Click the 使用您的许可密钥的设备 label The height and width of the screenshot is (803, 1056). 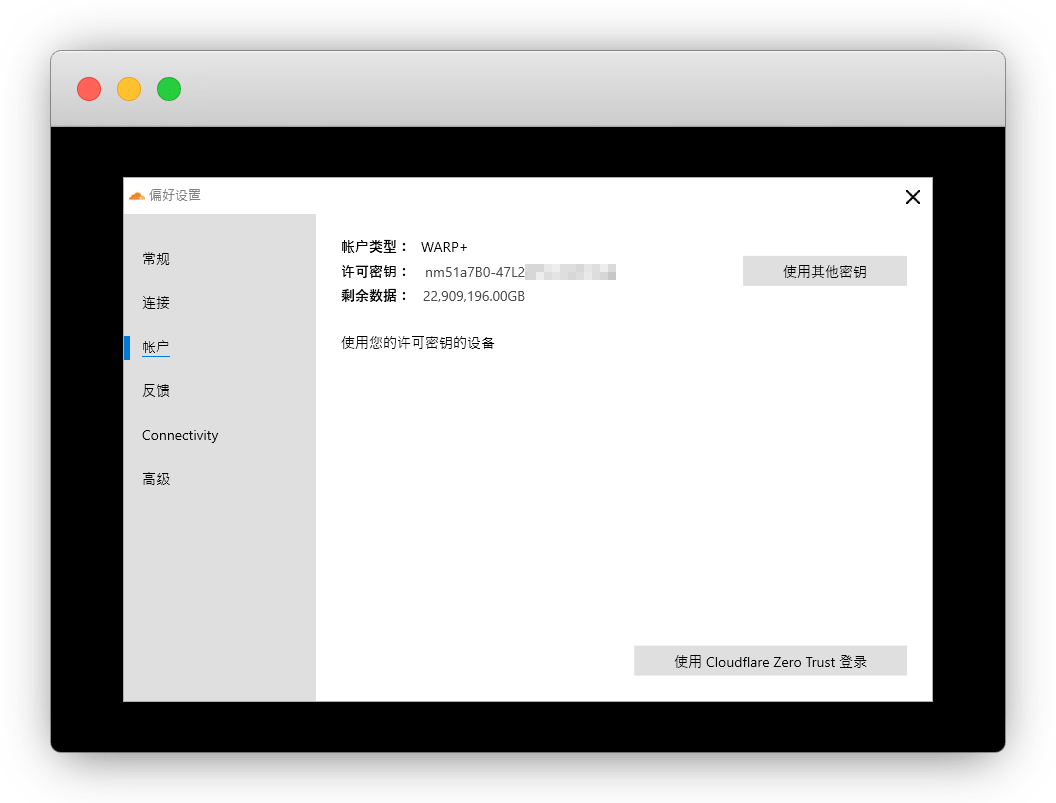(418, 343)
